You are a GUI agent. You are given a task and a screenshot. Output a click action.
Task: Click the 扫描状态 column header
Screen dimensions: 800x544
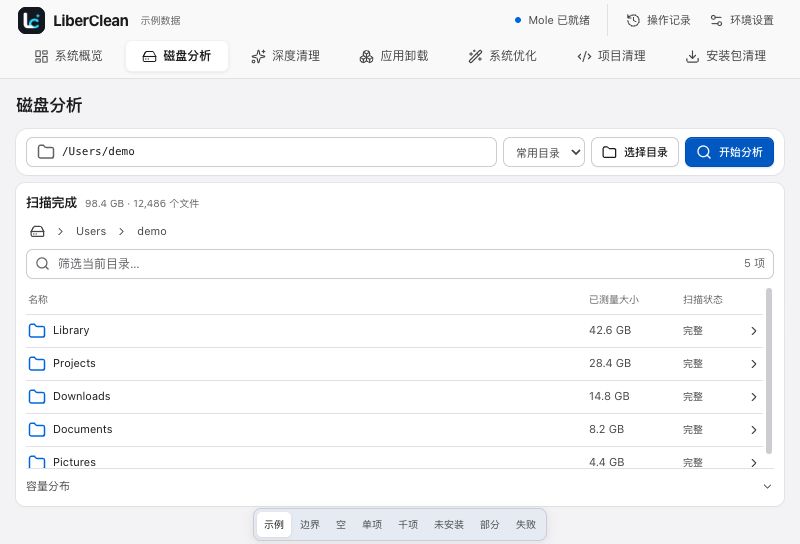pyautogui.click(x=703, y=300)
